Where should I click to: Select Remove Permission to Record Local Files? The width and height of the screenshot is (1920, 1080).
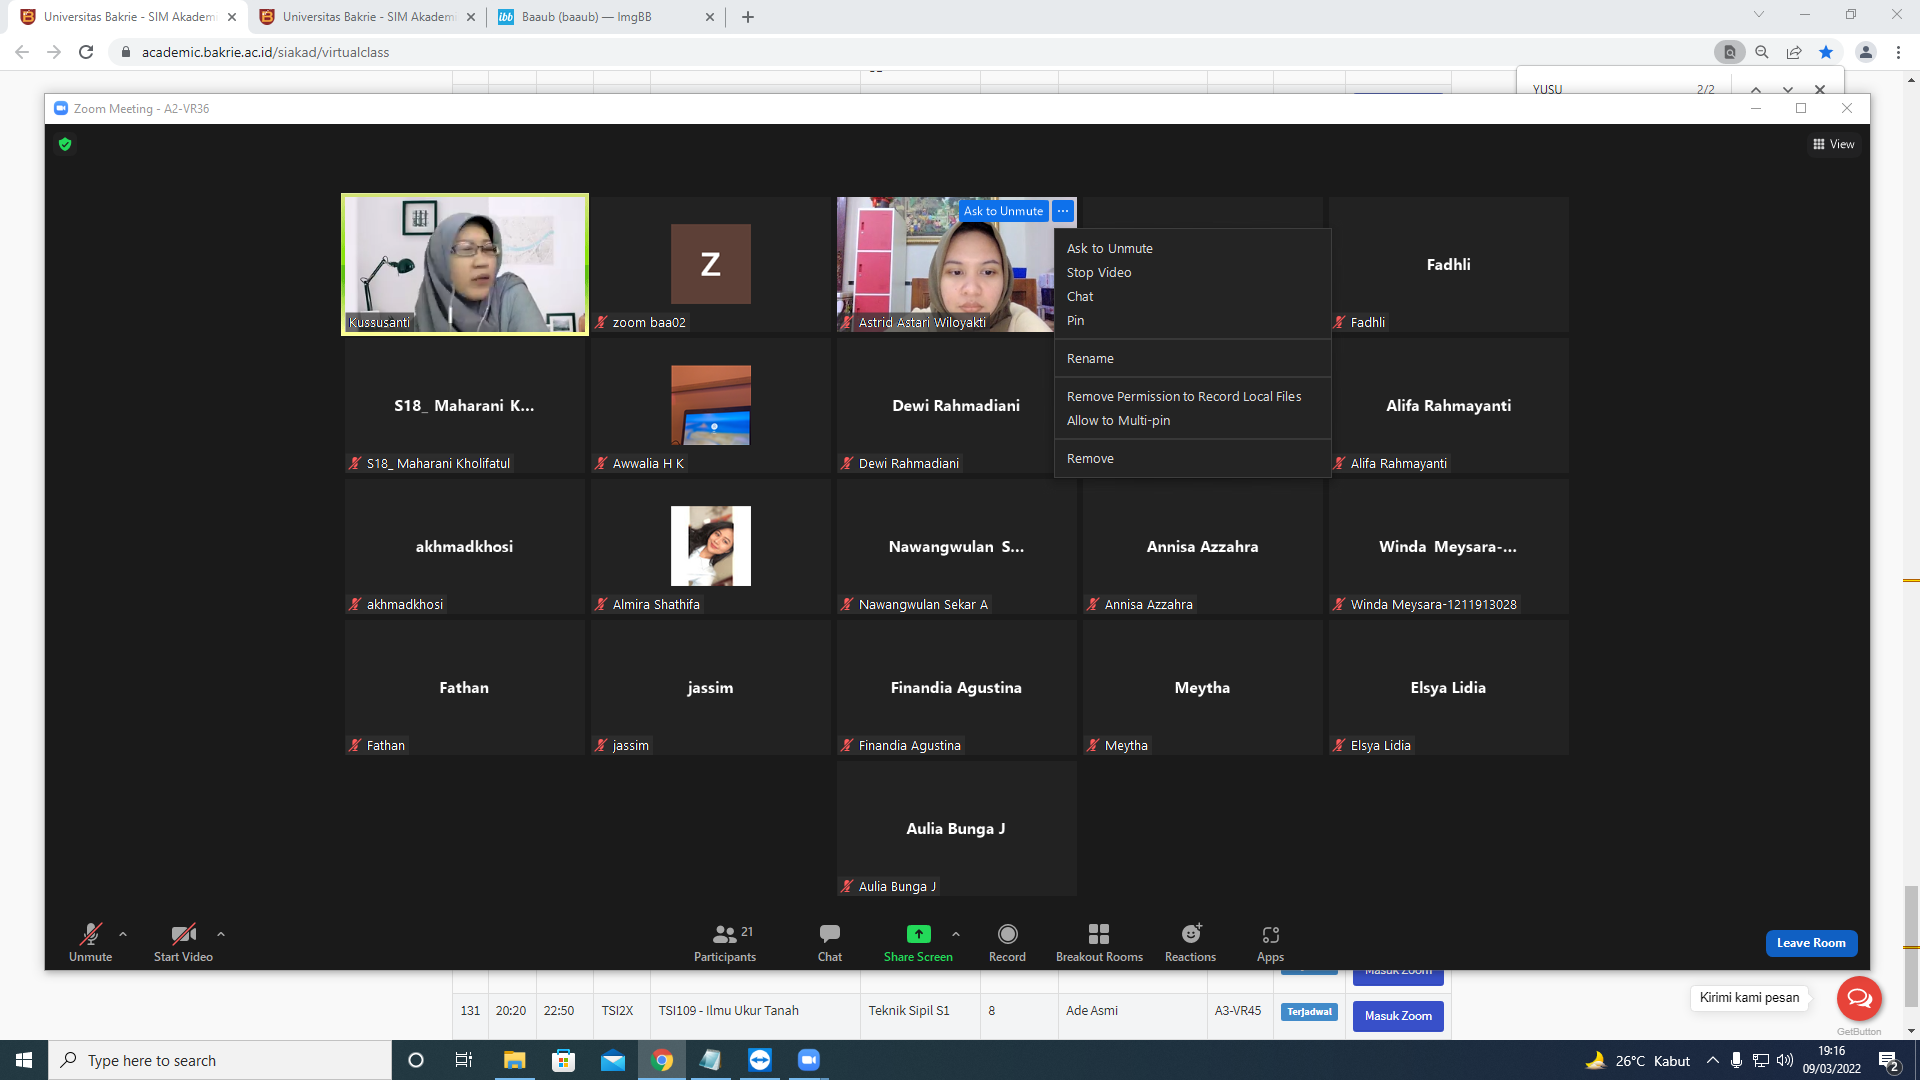(x=1192, y=396)
